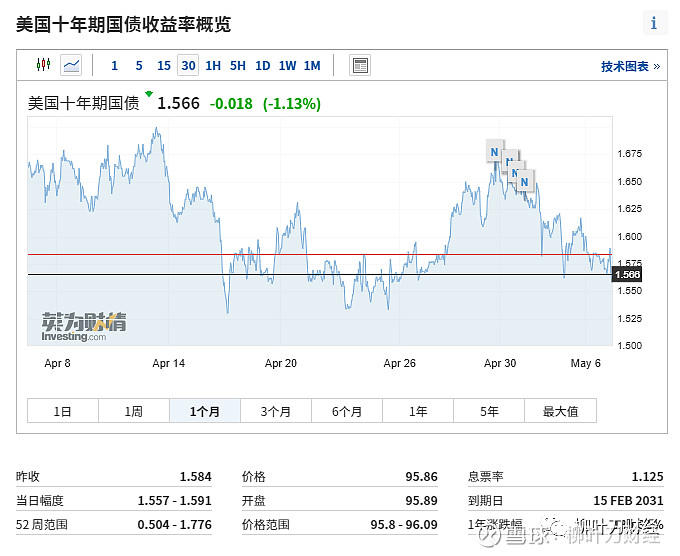Viewport: 680px width, 556px height.
Task: Select the 最大值 maximum range tab
Action: (x=560, y=411)
